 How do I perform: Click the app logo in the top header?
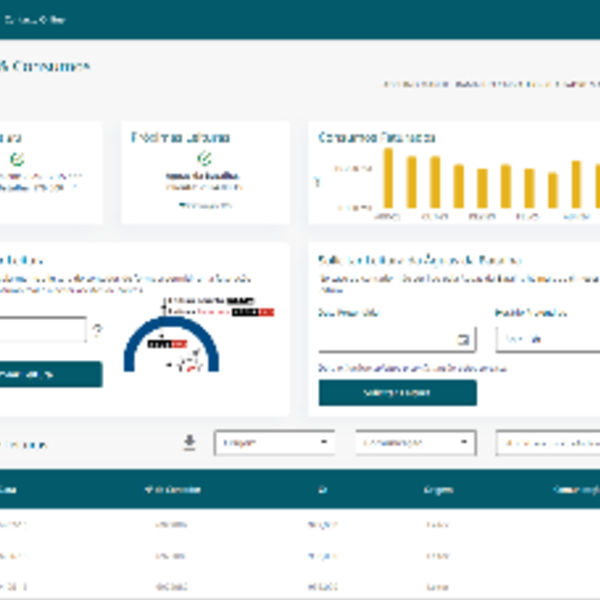[30, 18]
